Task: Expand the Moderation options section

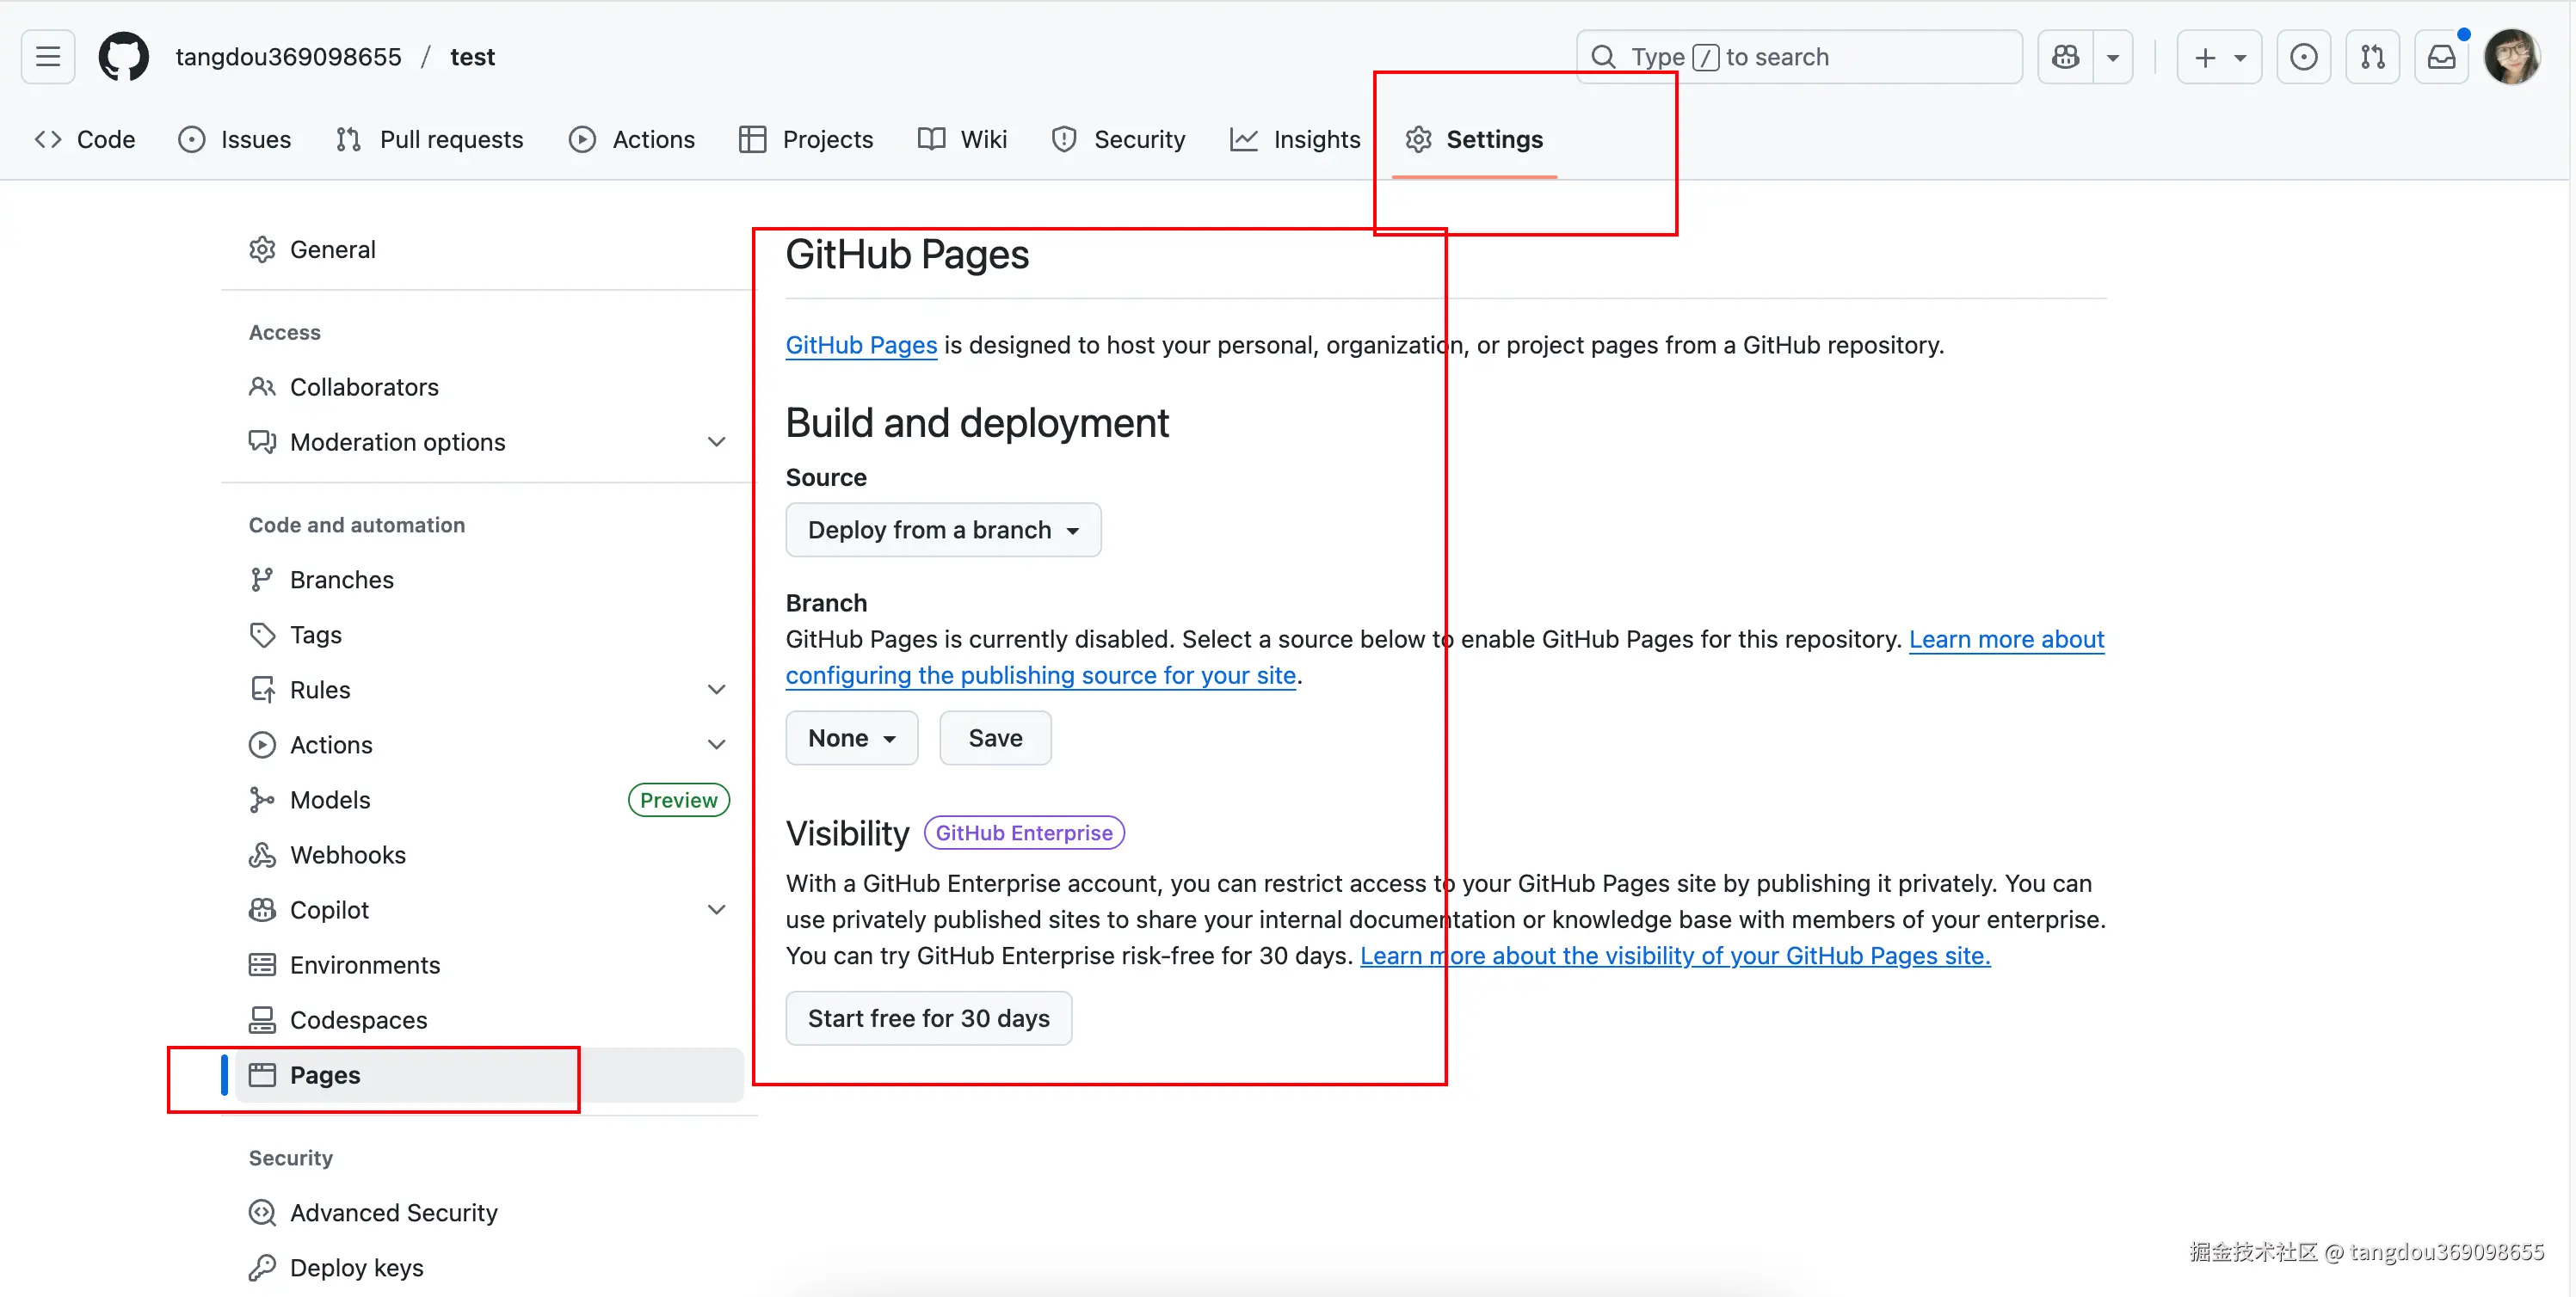Action: (x=716, y=442)
